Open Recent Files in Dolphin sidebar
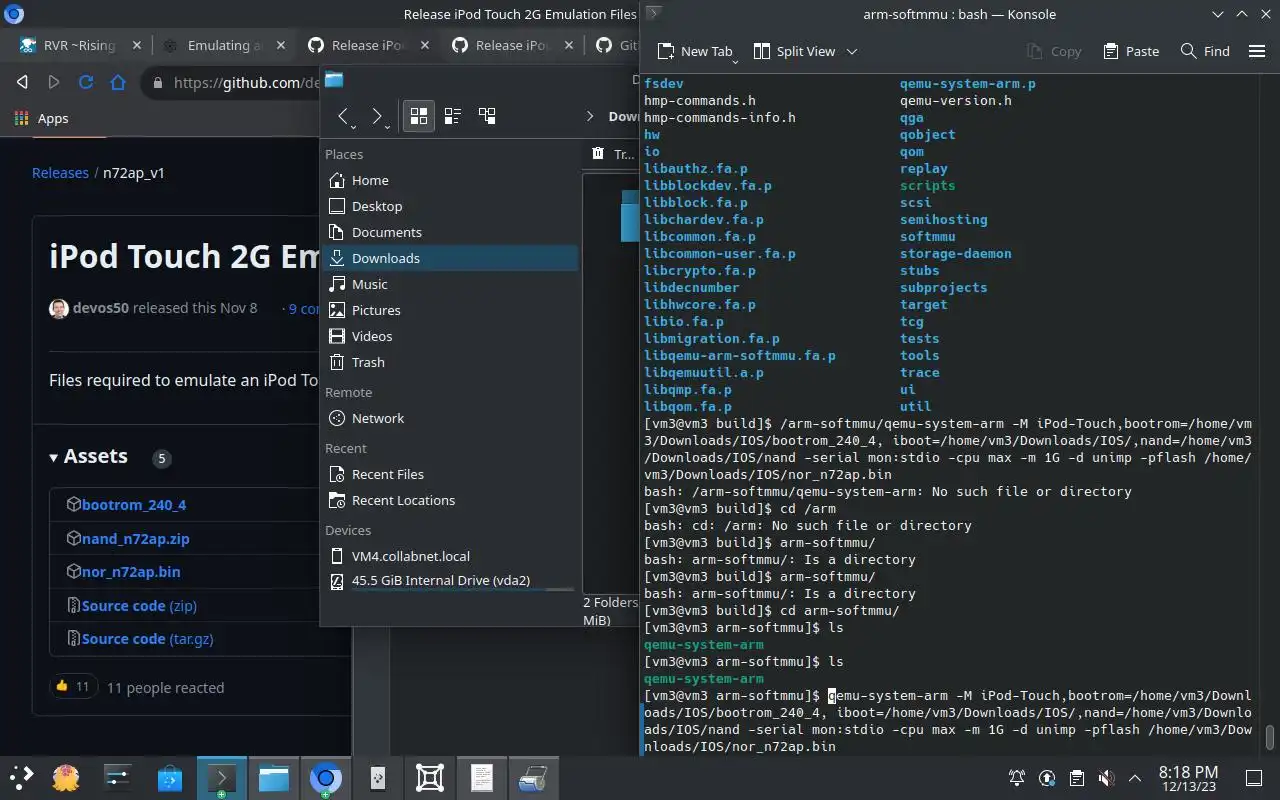The width and height of the screenshot is (1280, 800). (x=450, y=474)
